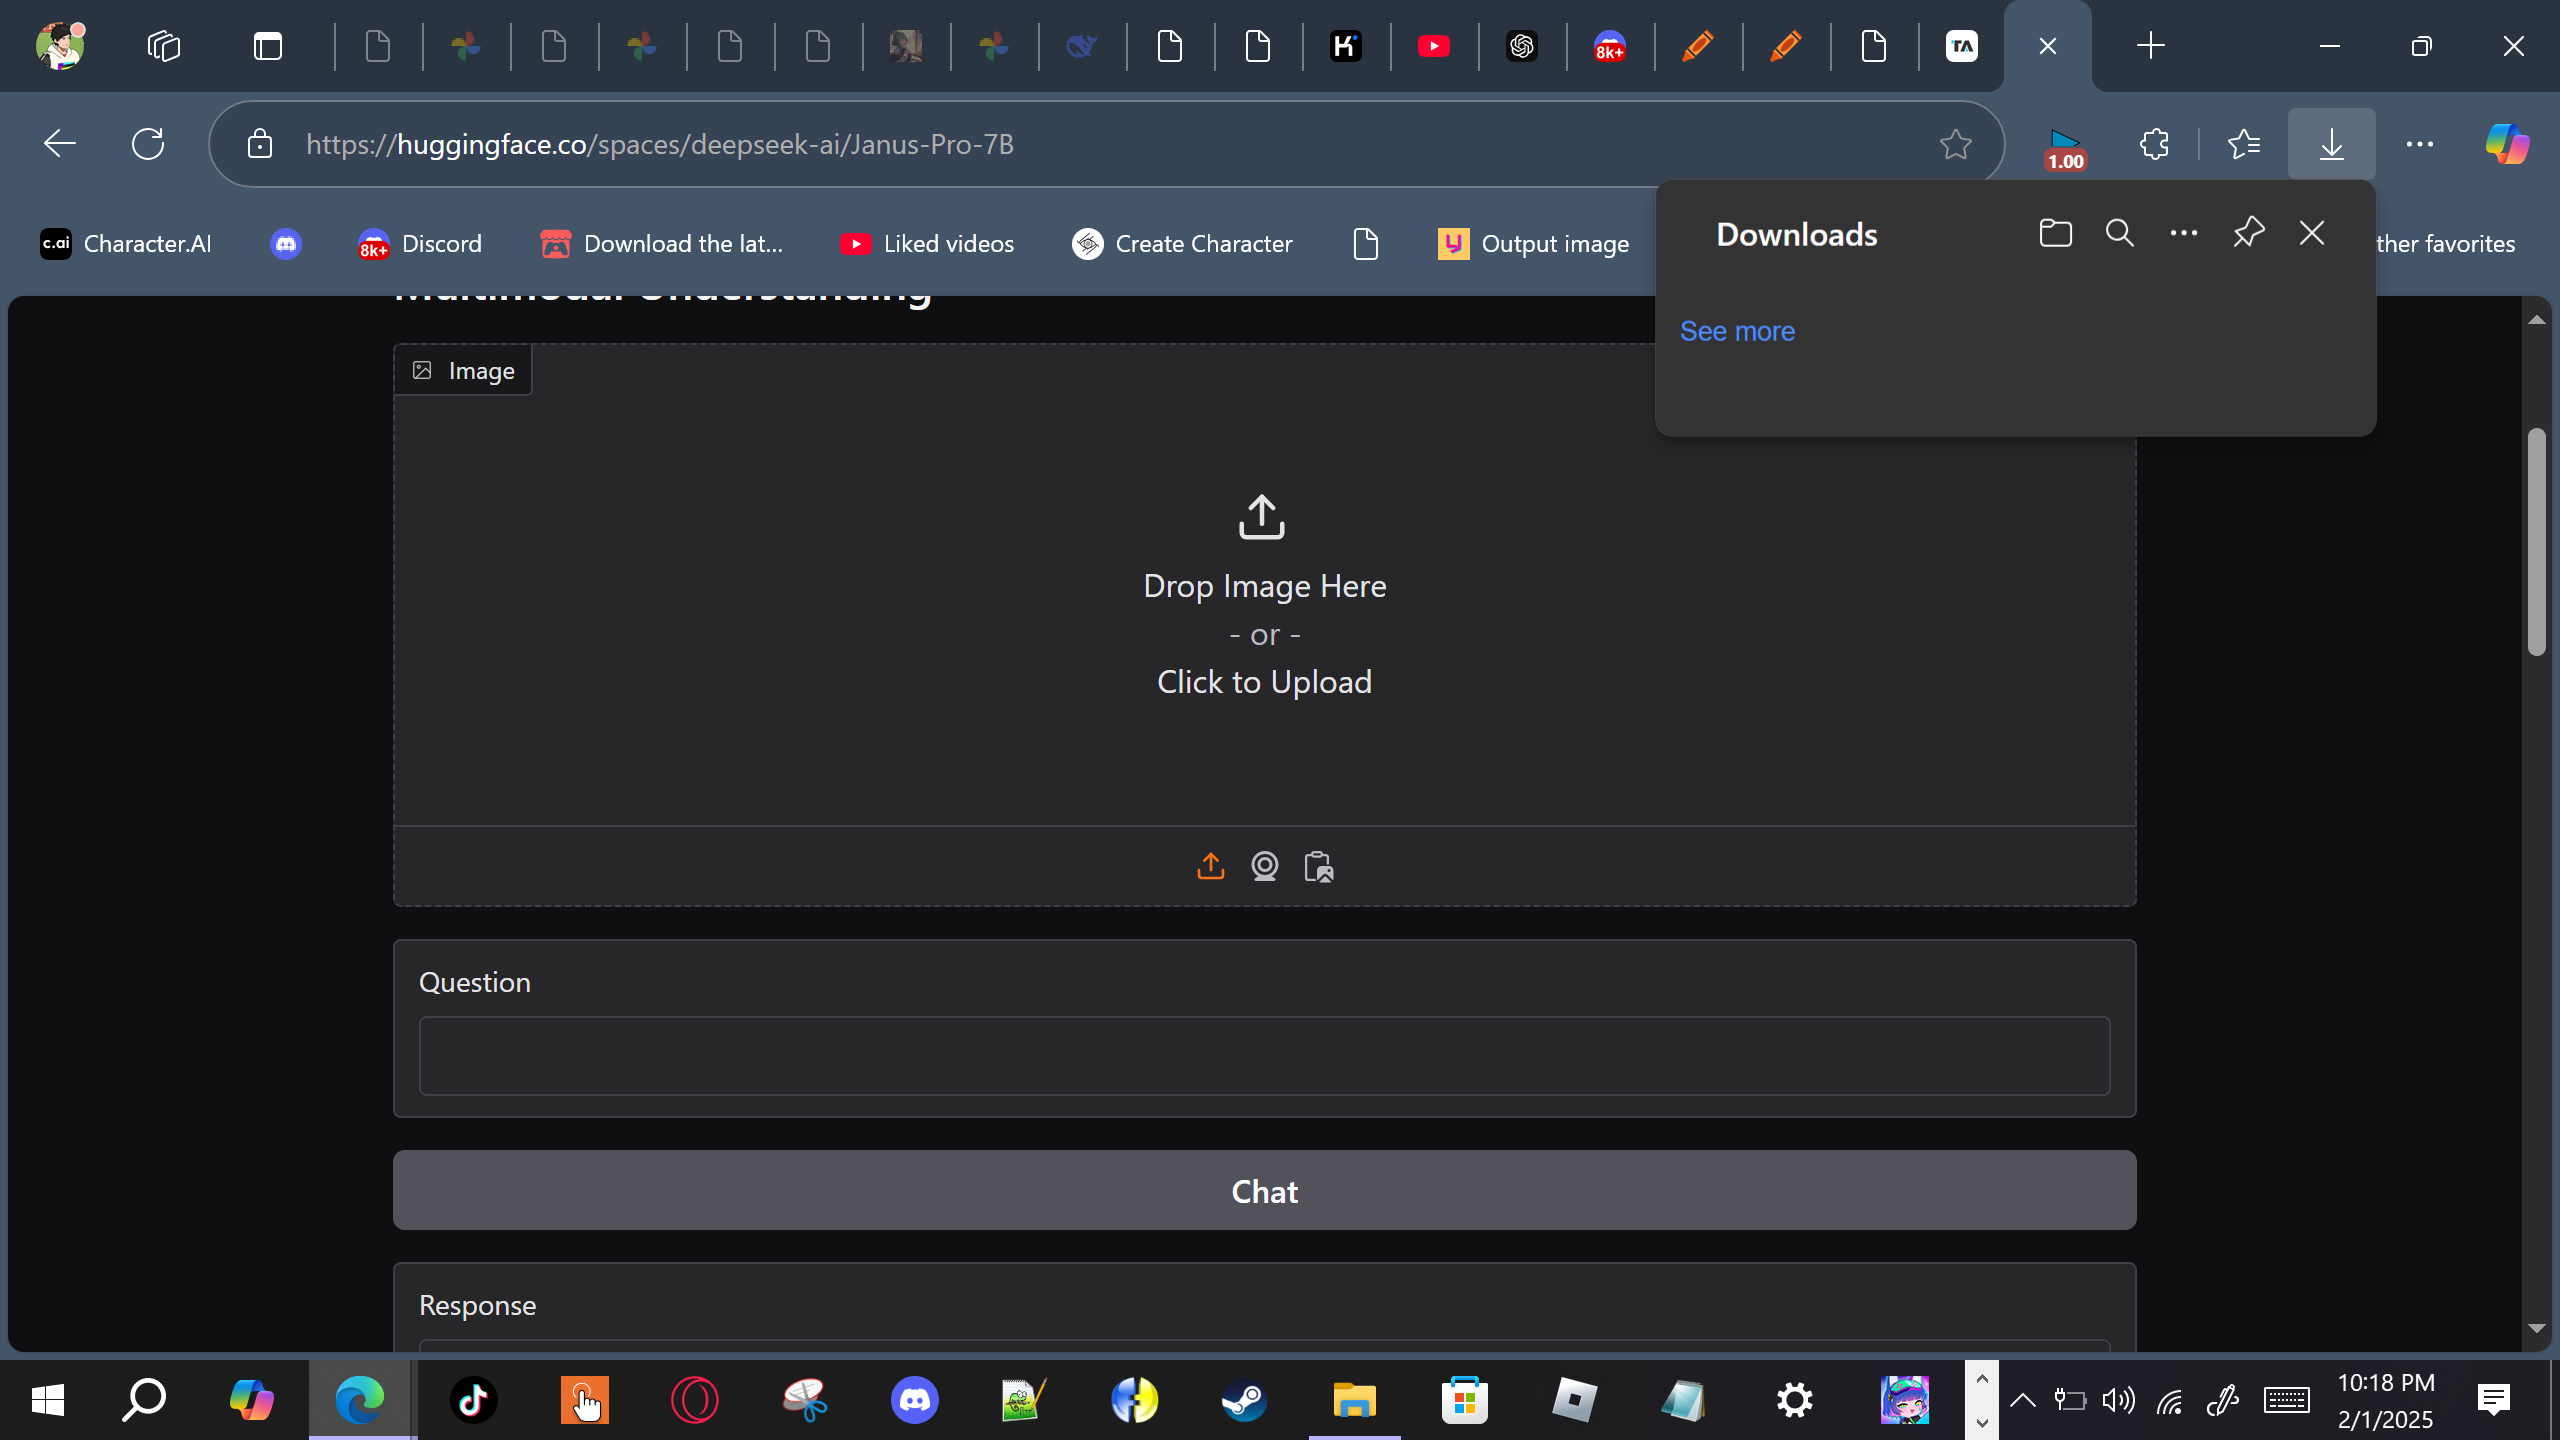Click the orange upload file icon
Image resolution: width=2560 pixels, height=1440 pixels.
coord(1210,866)
